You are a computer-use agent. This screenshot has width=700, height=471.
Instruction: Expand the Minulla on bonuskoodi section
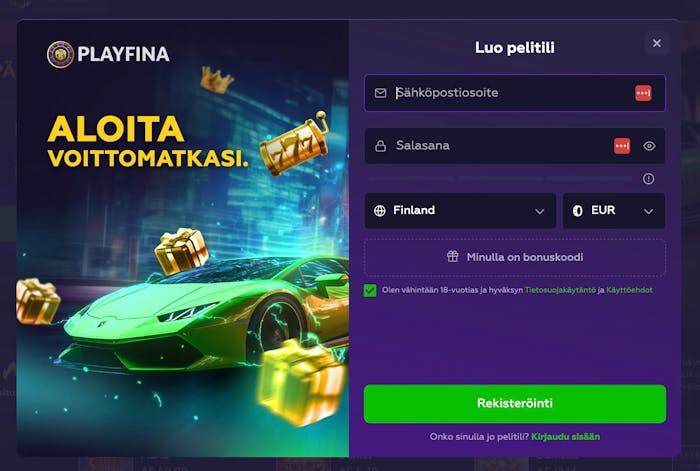pyautogui.click(x=515, y=258)
